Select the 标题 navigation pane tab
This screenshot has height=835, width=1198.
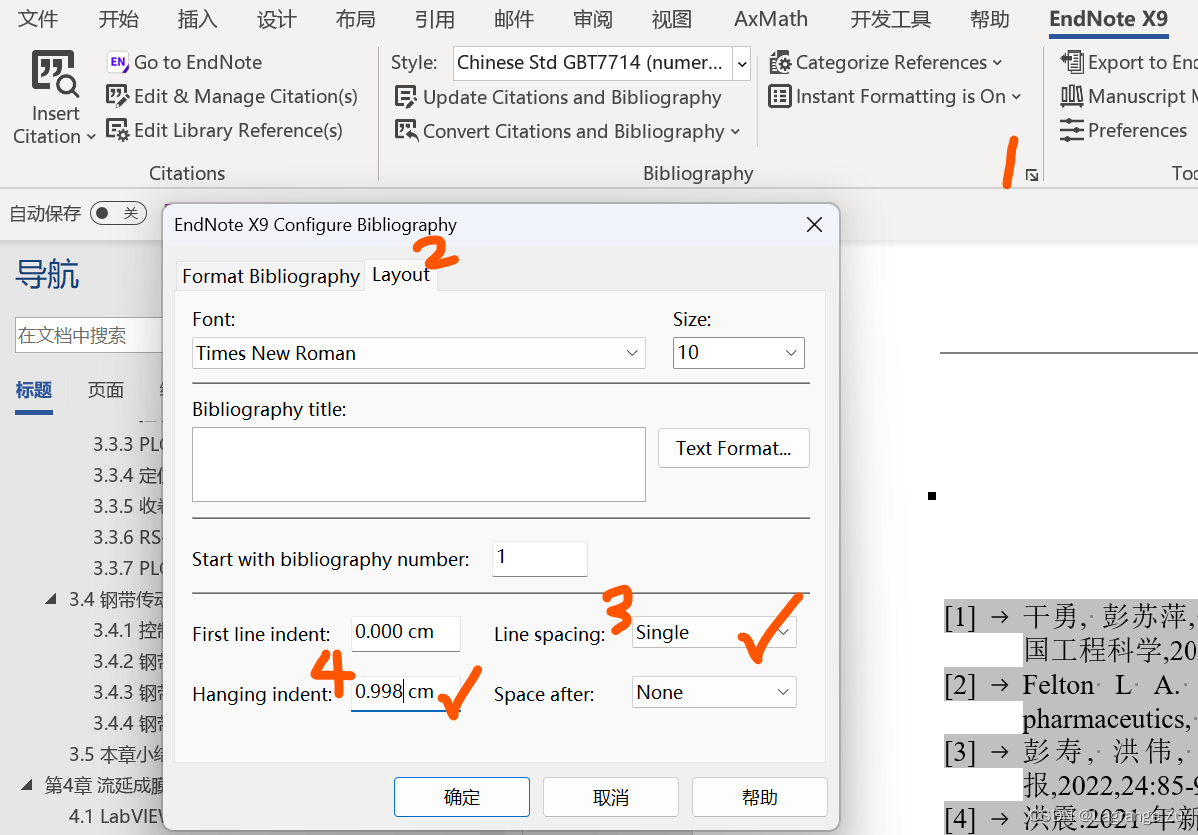click(34, 390)
